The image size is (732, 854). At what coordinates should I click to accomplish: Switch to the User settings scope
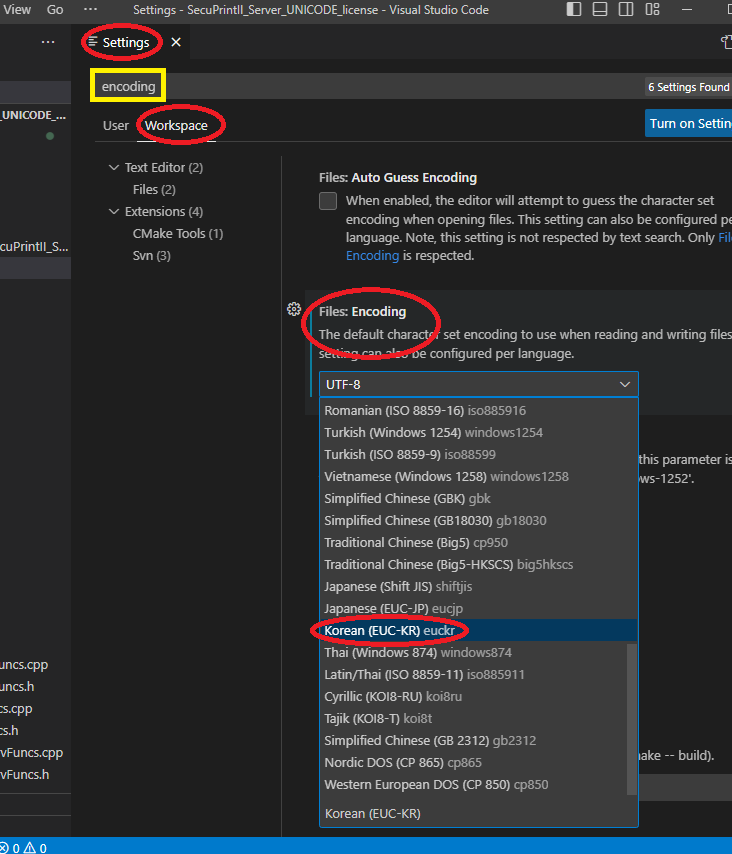(x=115, y=125)
